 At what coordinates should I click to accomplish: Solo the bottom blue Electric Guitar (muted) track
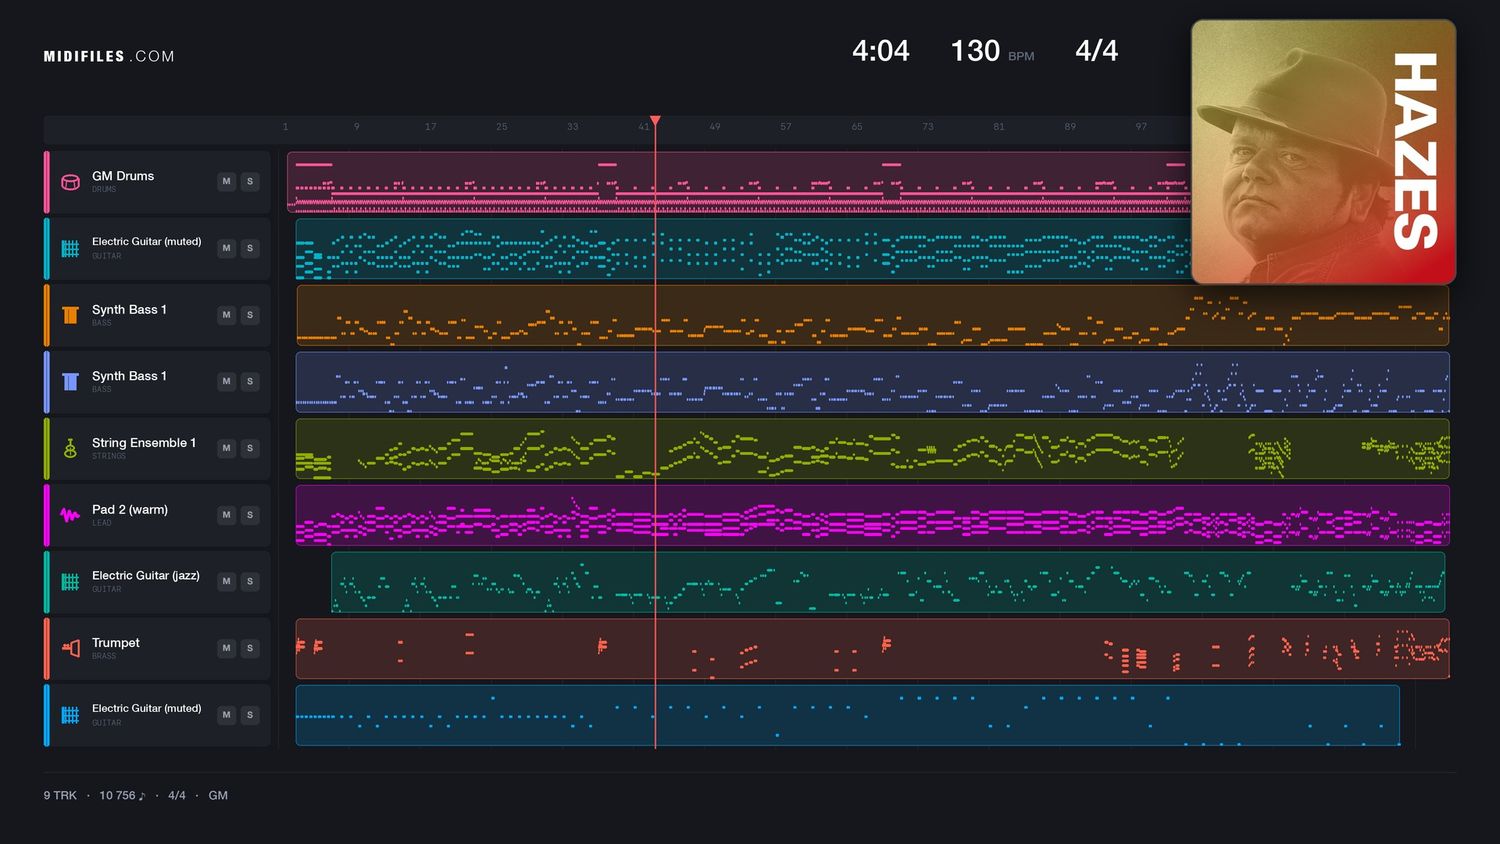coord(250,715)
